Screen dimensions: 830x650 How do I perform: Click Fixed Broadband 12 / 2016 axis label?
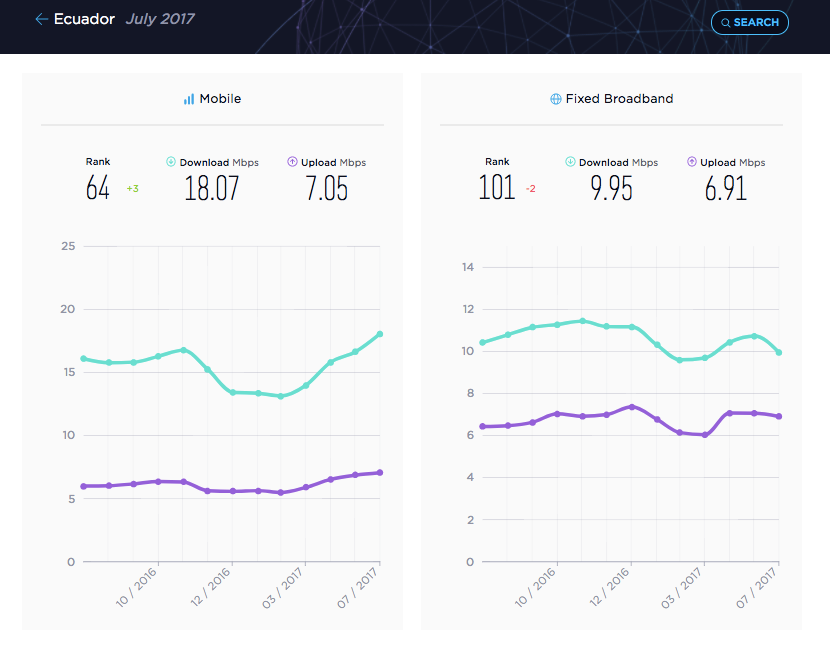(609, 586)
